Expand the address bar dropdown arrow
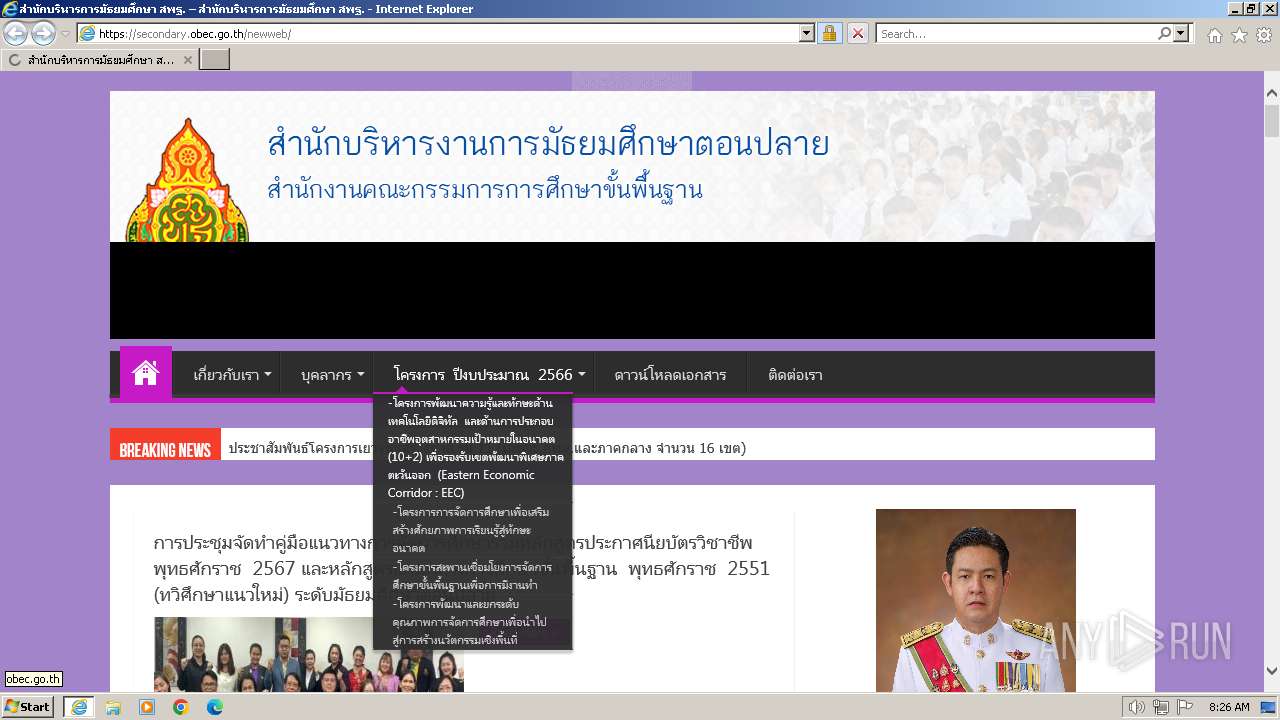Image resolution: width=1280 pixels, height=720 pixels. coord(807,33)
